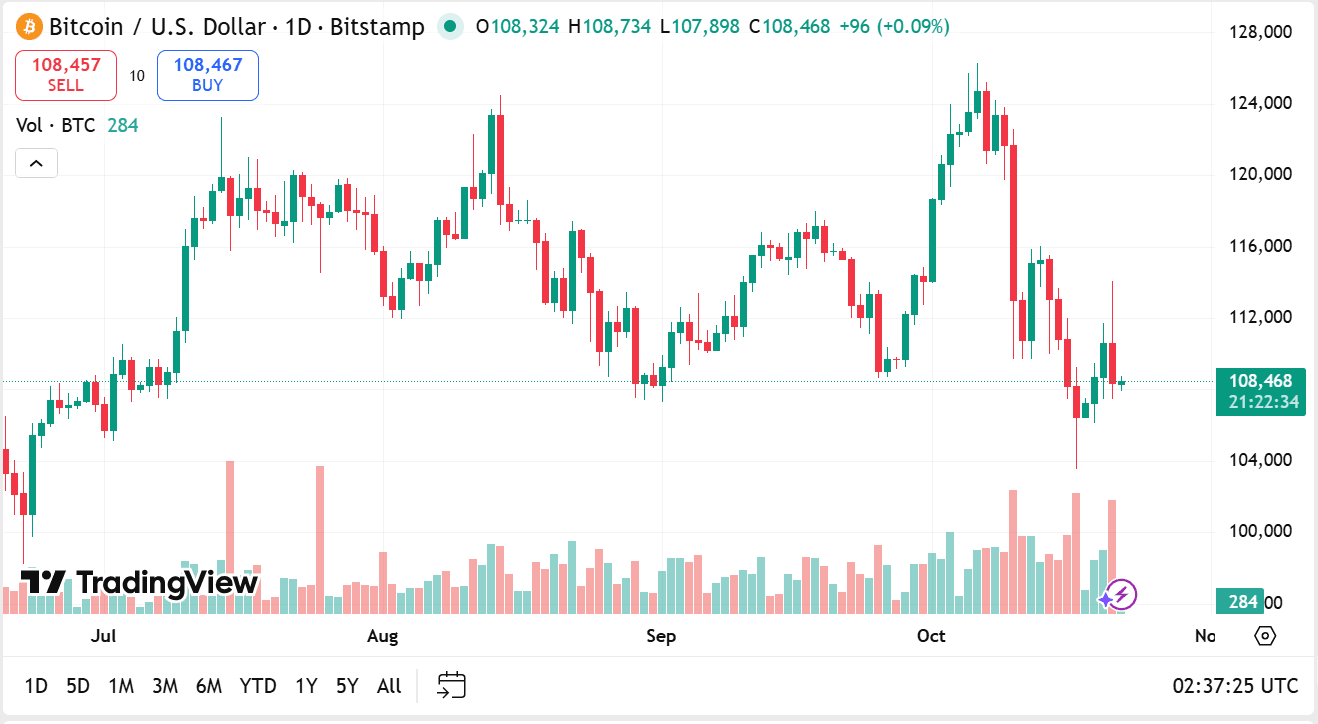1318x724 pixels.
Task: Show the All time range
Action: (x=389, y=686)
